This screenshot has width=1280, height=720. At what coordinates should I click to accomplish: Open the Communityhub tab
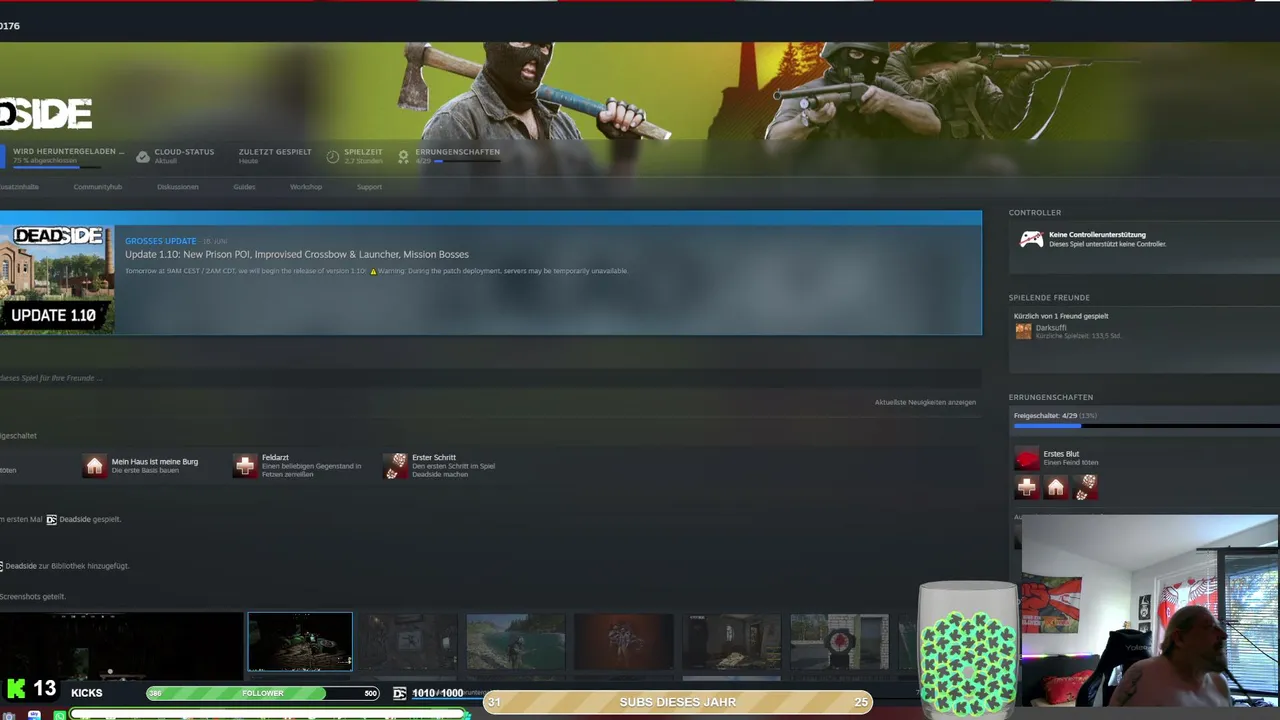click(x=97, y=187)
